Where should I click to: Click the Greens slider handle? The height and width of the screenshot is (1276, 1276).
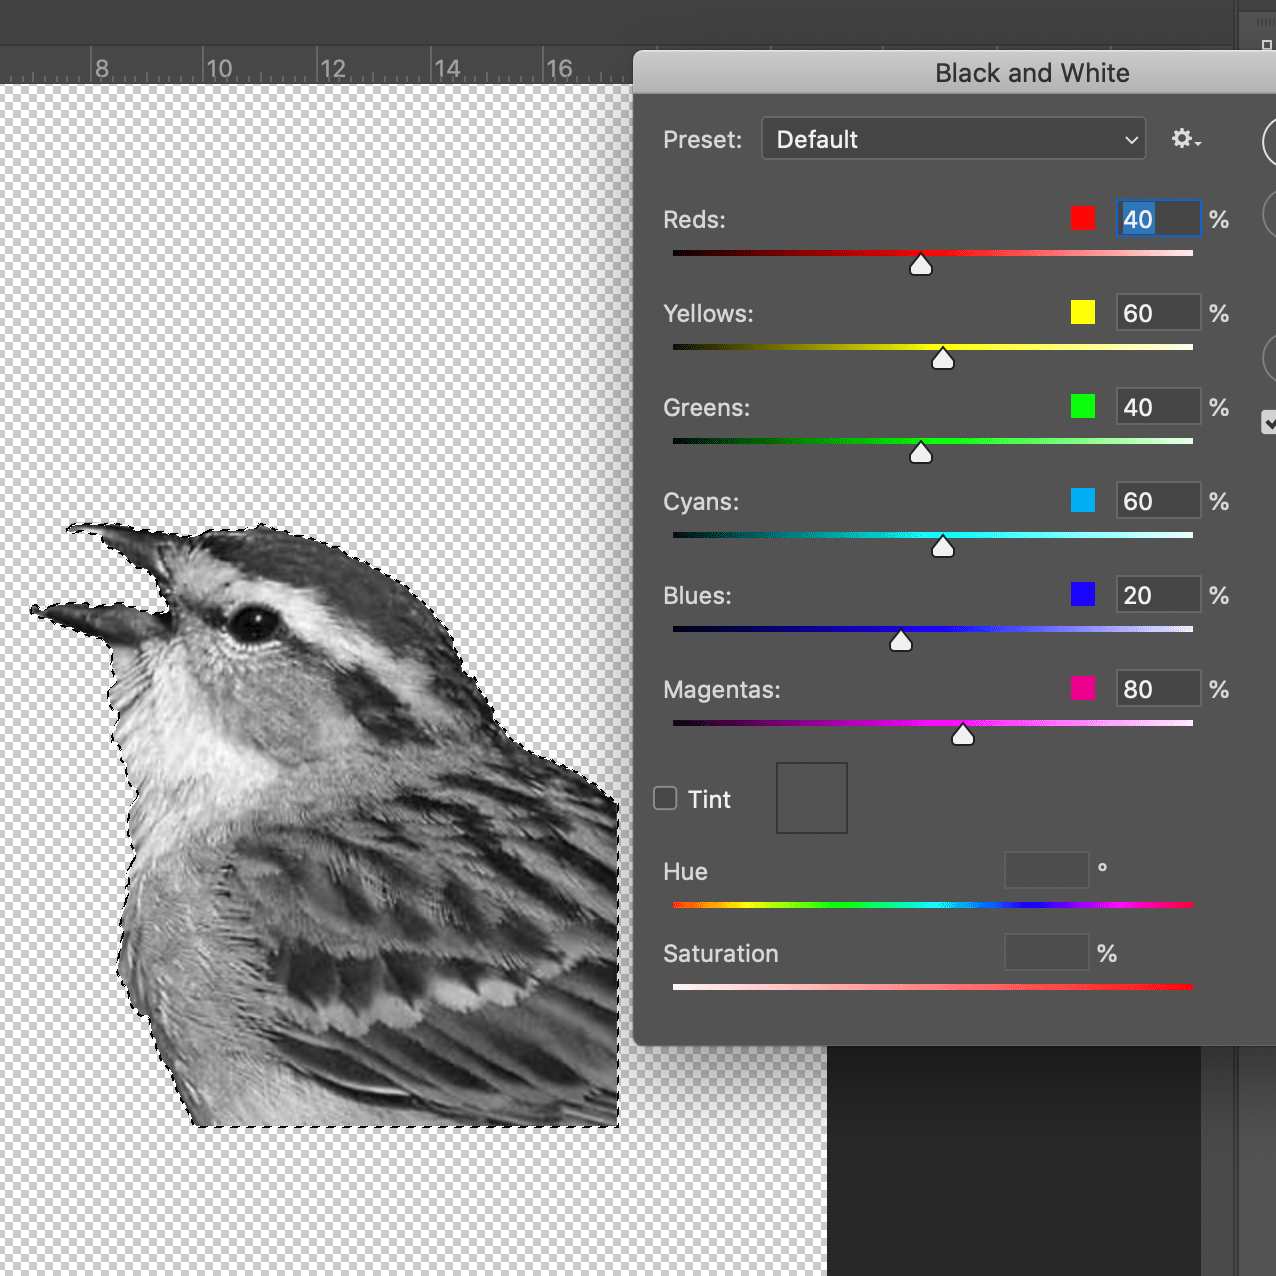(x=921, y=453)
